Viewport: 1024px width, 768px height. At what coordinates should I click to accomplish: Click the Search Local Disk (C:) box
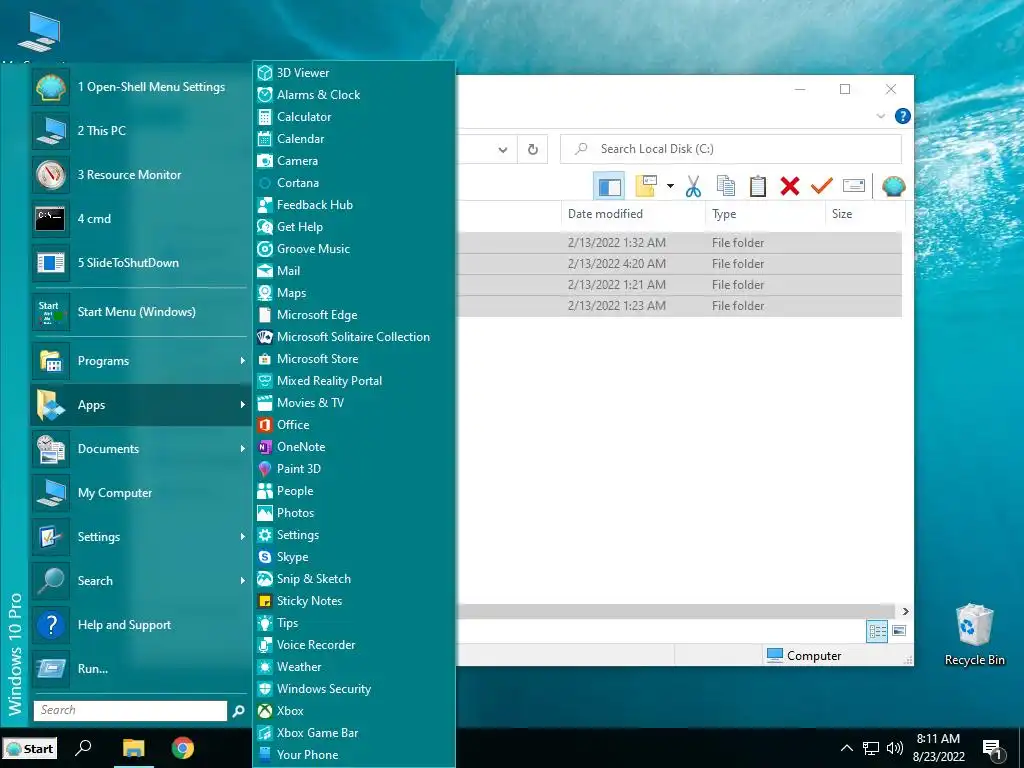click(731, 149)
